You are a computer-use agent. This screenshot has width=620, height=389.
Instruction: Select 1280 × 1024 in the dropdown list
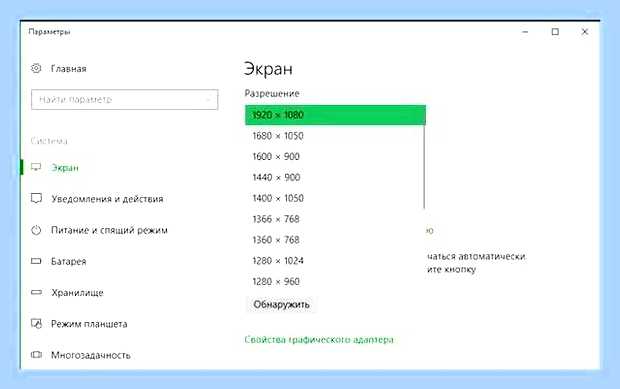click(335, 261)
